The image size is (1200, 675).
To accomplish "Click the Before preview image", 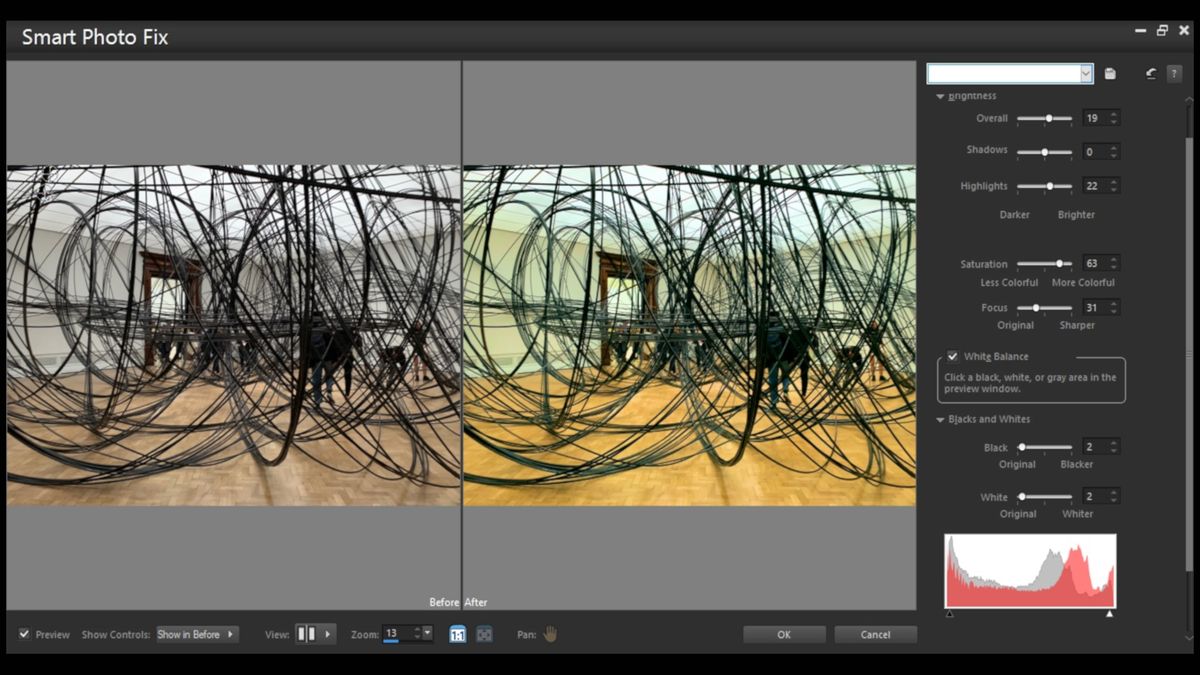I will pyautogui.click(x=233, y=335).
